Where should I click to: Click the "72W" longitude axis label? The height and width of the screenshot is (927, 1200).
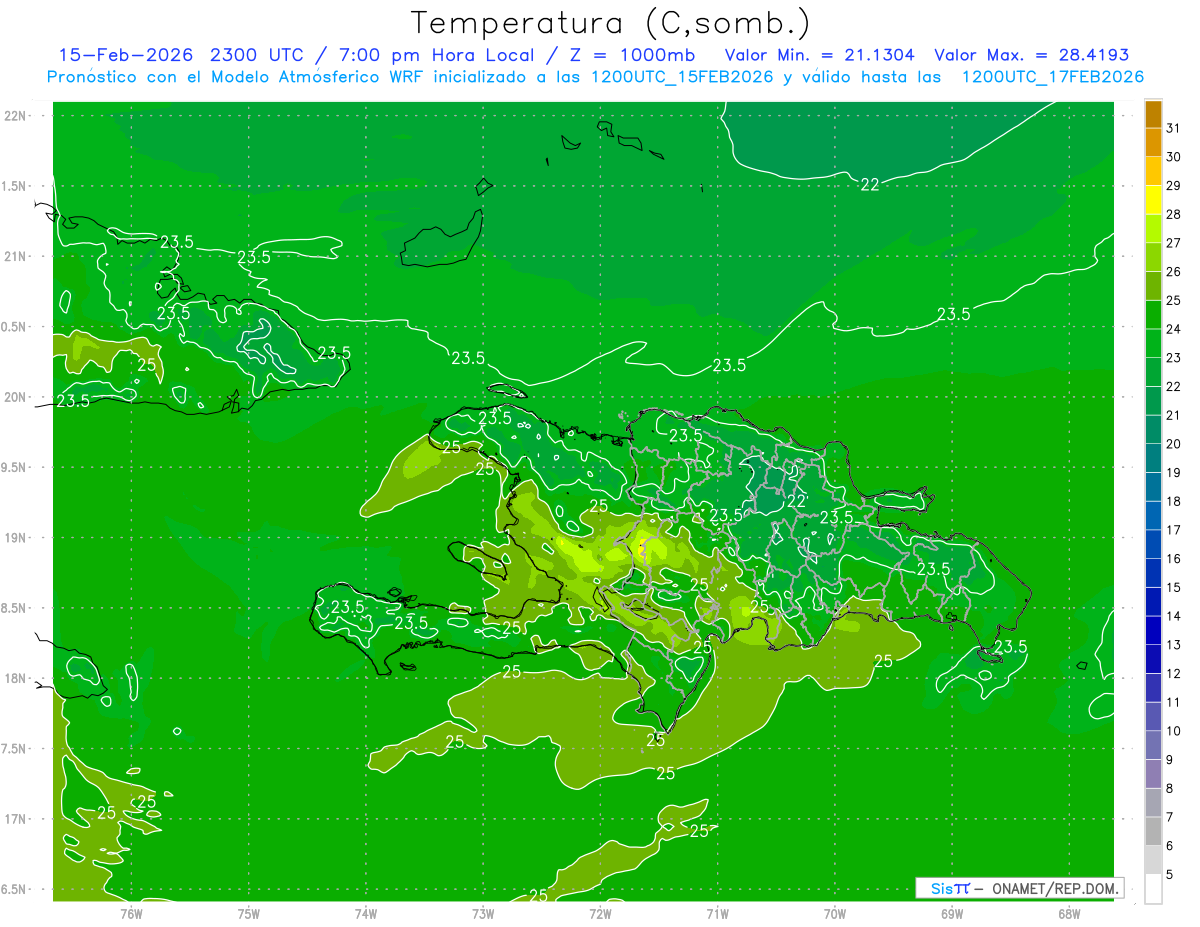pyautogui.click(x=600, y=913)
